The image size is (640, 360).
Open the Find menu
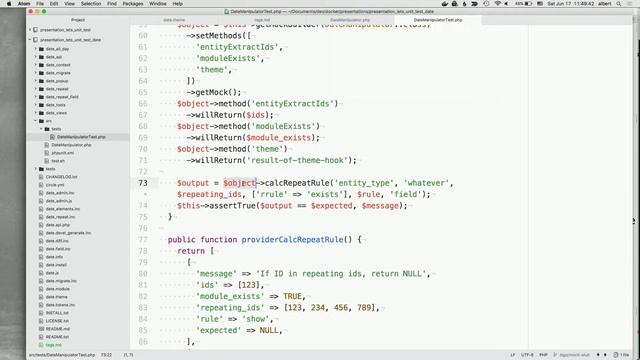tap(112, 4)
